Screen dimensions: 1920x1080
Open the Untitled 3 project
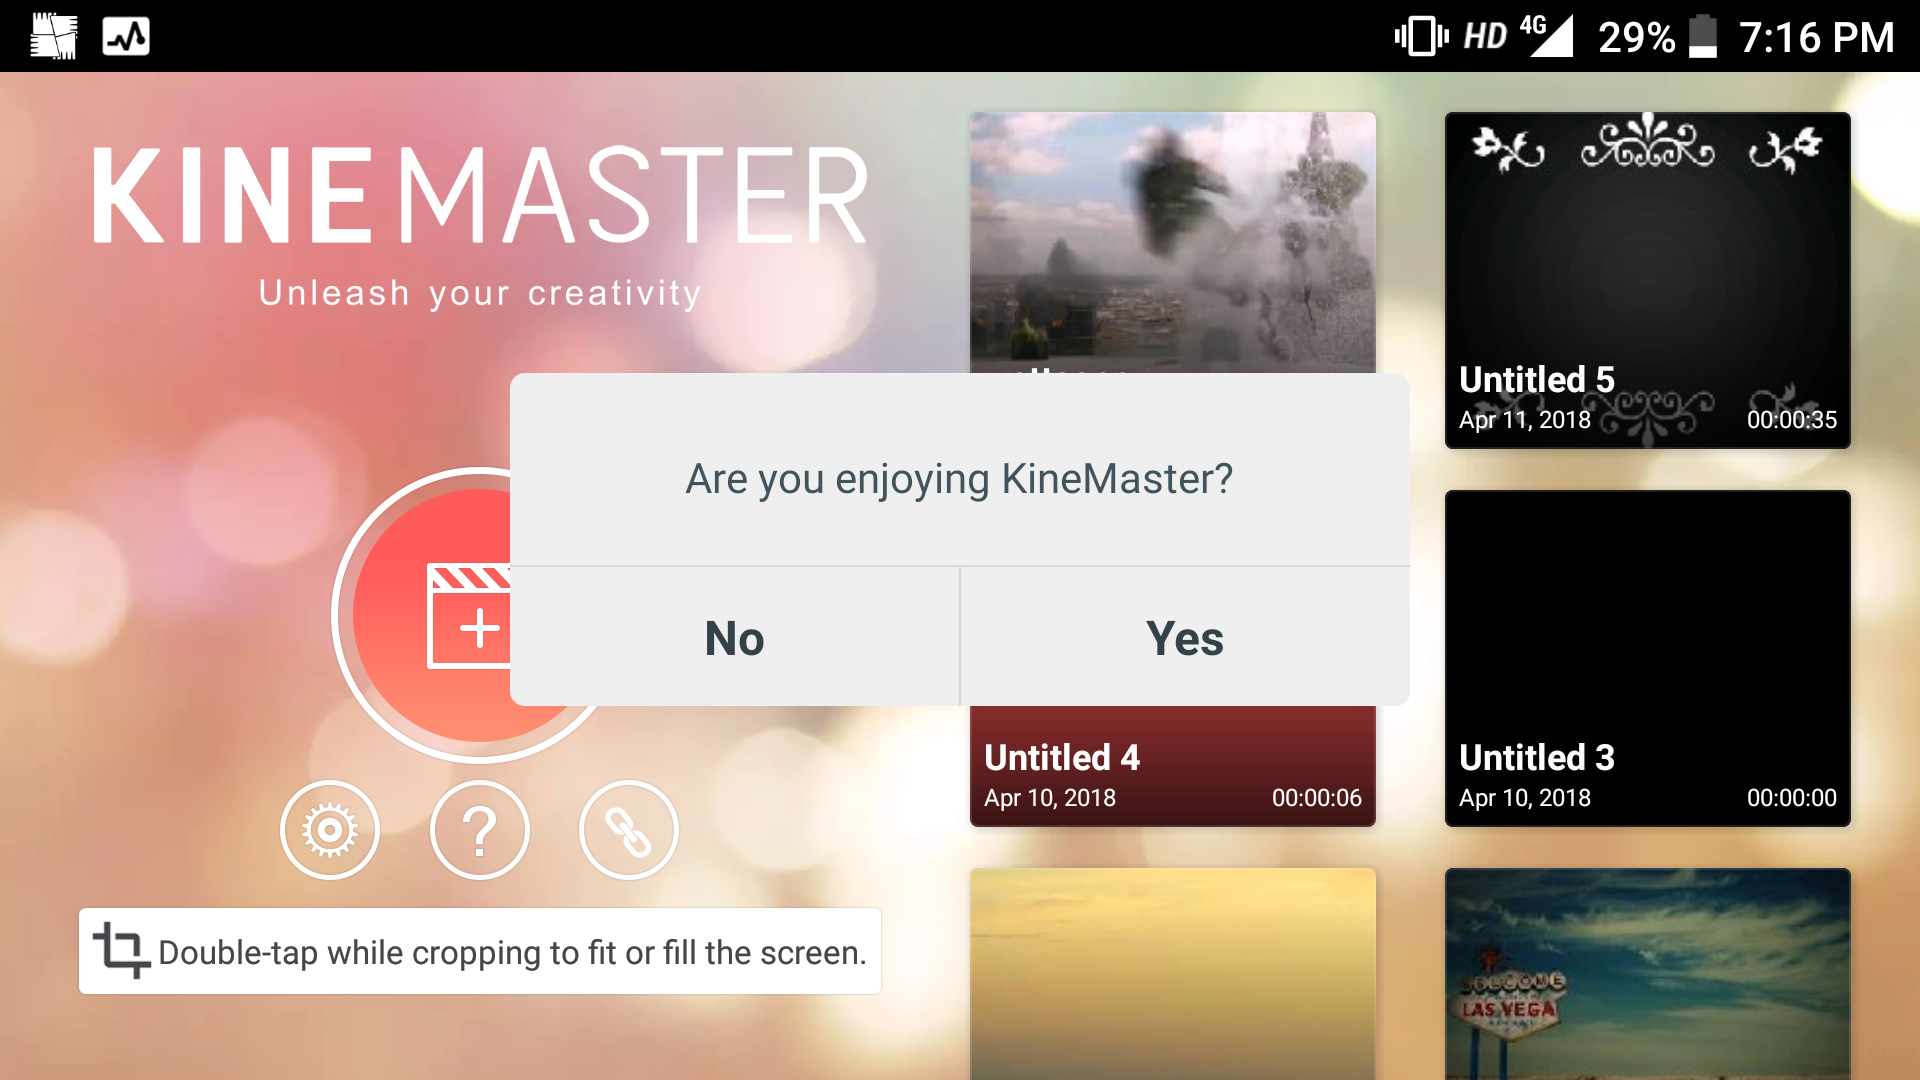[x=1647, y=658]
